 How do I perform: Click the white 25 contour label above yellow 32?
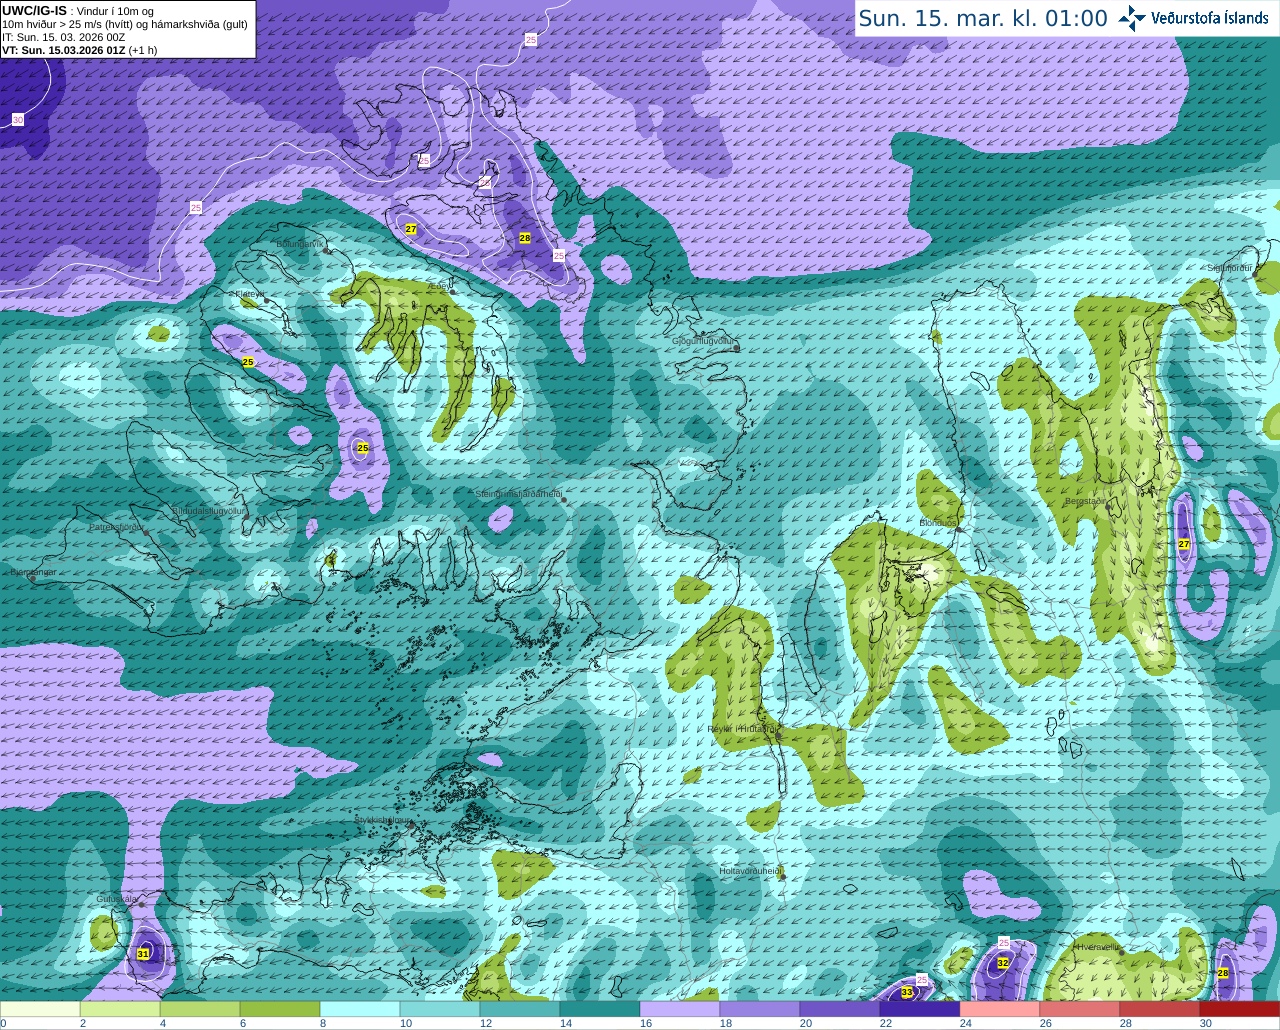coord(1004,942)
